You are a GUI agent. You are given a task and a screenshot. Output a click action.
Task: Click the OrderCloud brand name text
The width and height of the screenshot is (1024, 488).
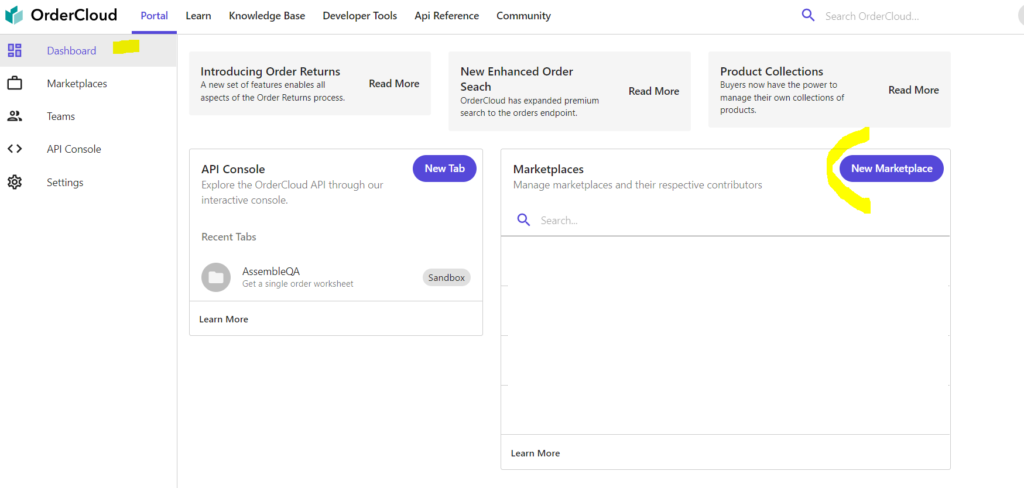(x=74, y=15)
